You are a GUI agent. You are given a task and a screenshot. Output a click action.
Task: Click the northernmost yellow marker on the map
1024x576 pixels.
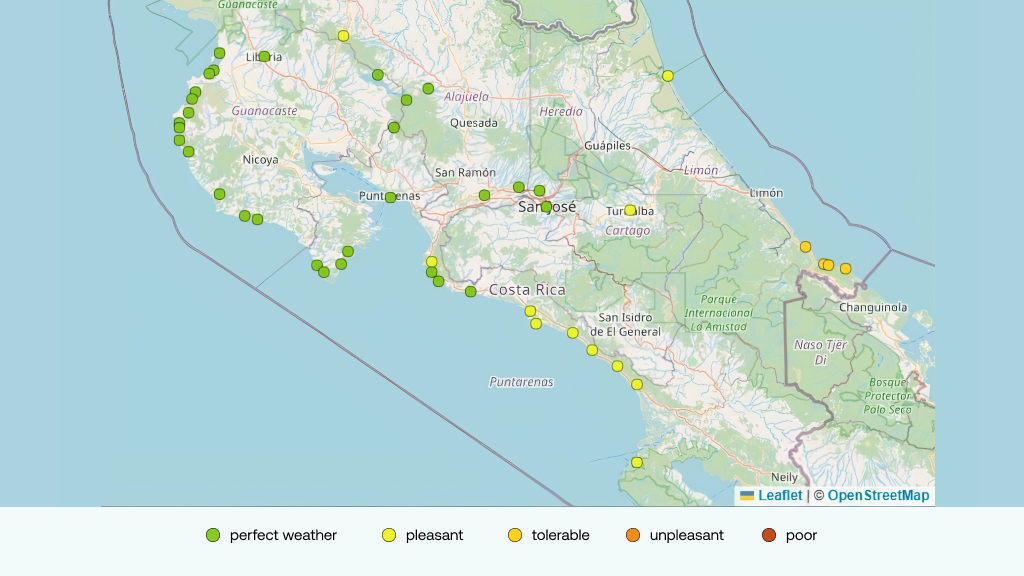[x=343, y=36]
